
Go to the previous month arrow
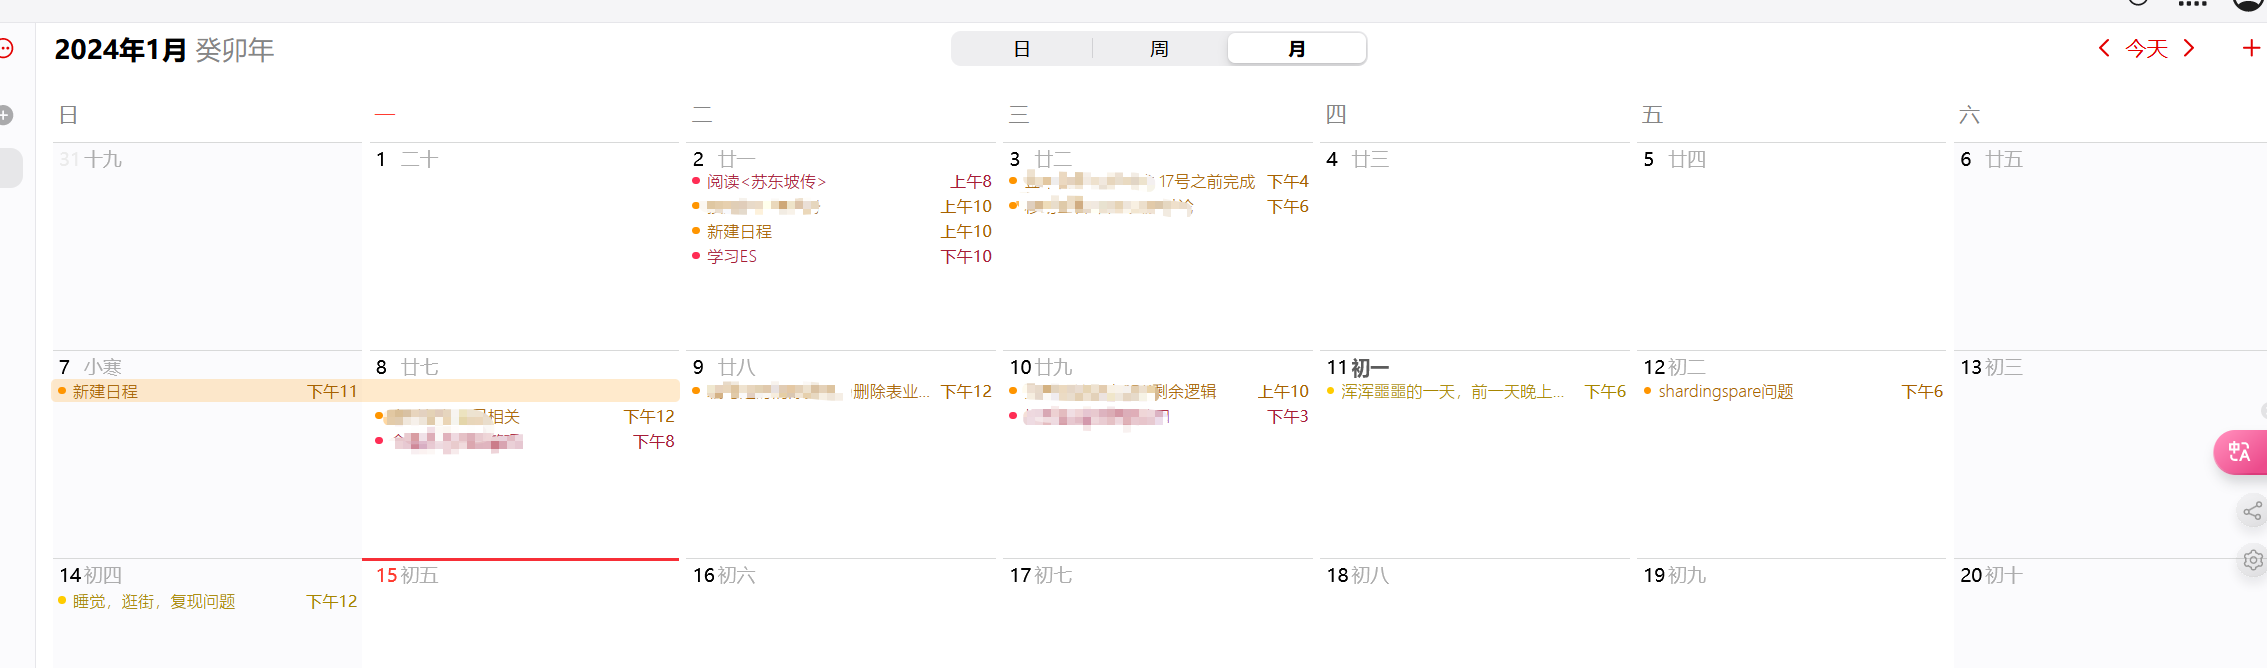coord(2104,48)
